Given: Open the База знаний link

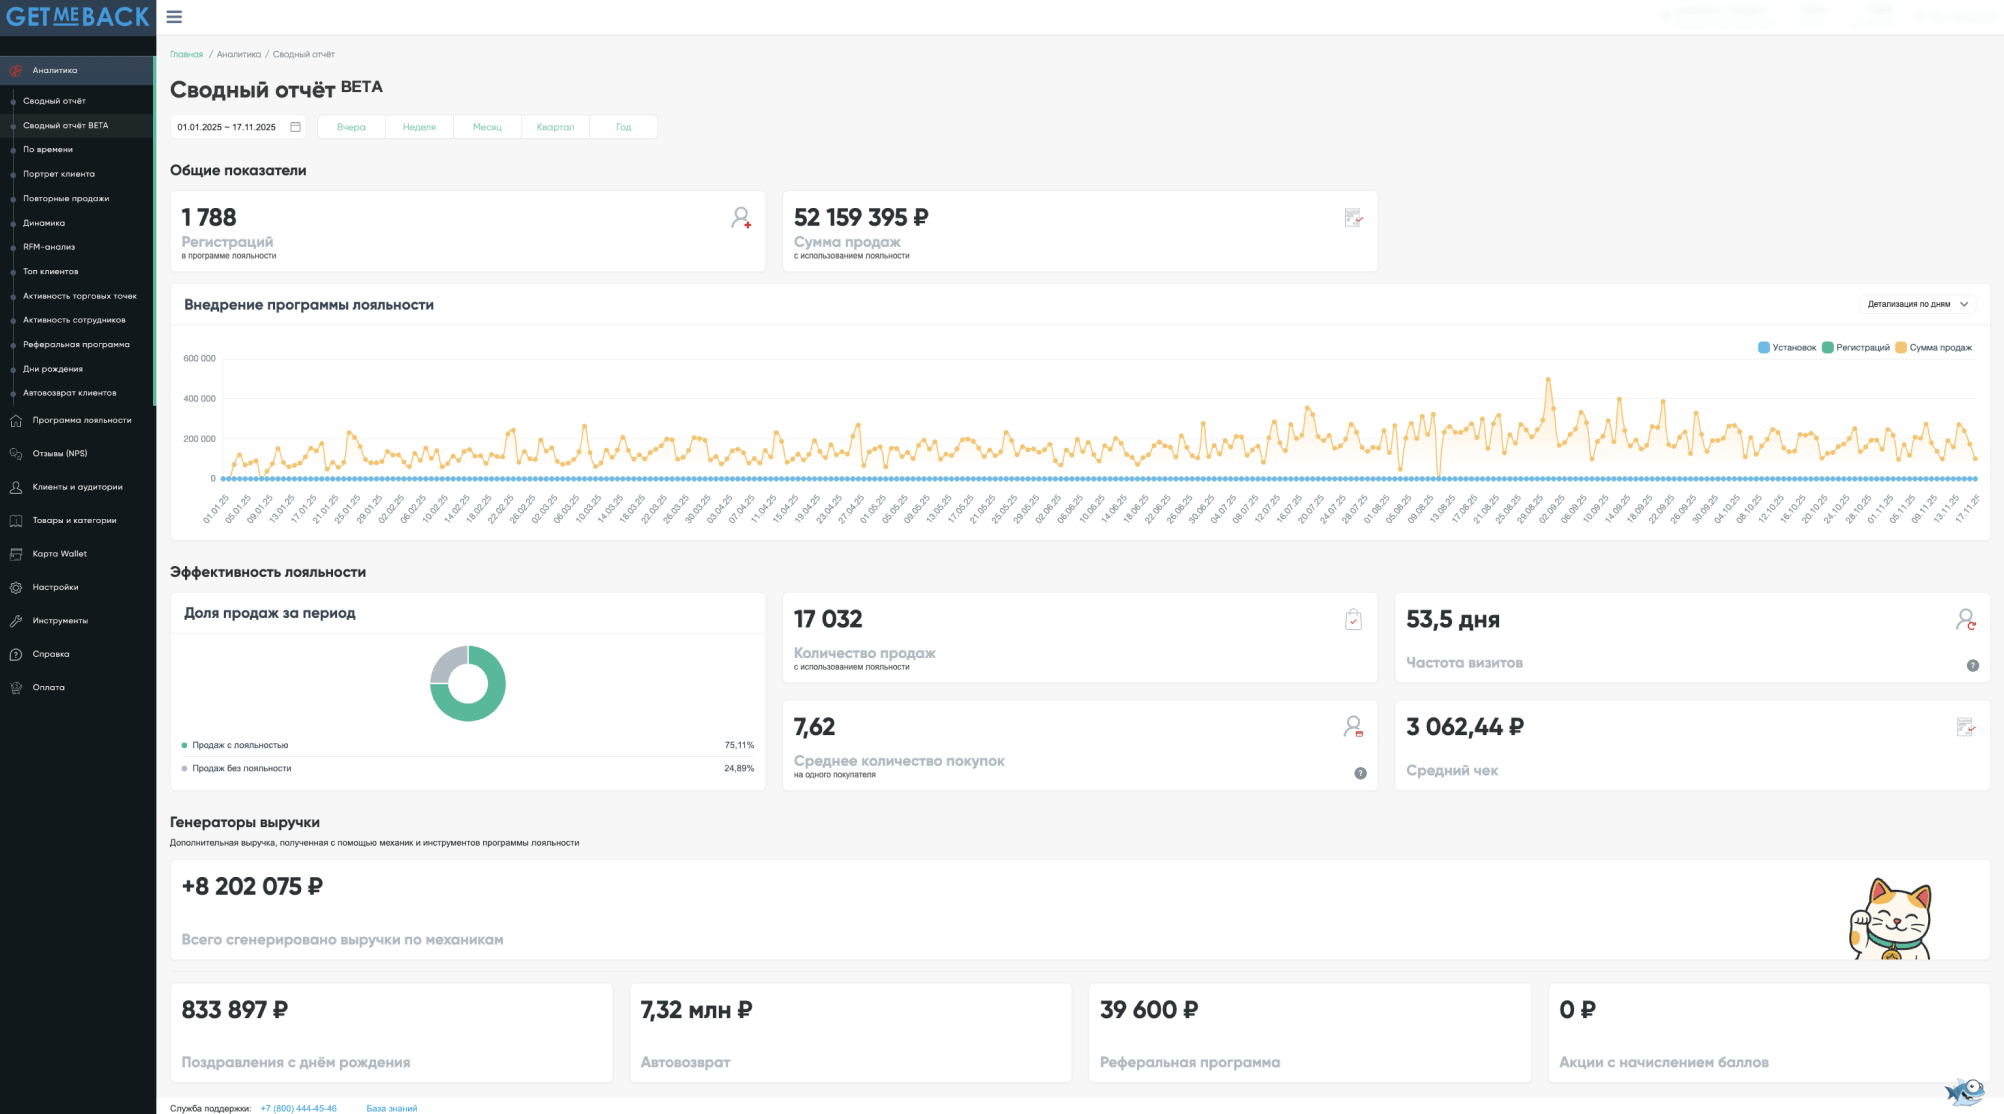Looking at the screenshot, I should coord(391,1108).
